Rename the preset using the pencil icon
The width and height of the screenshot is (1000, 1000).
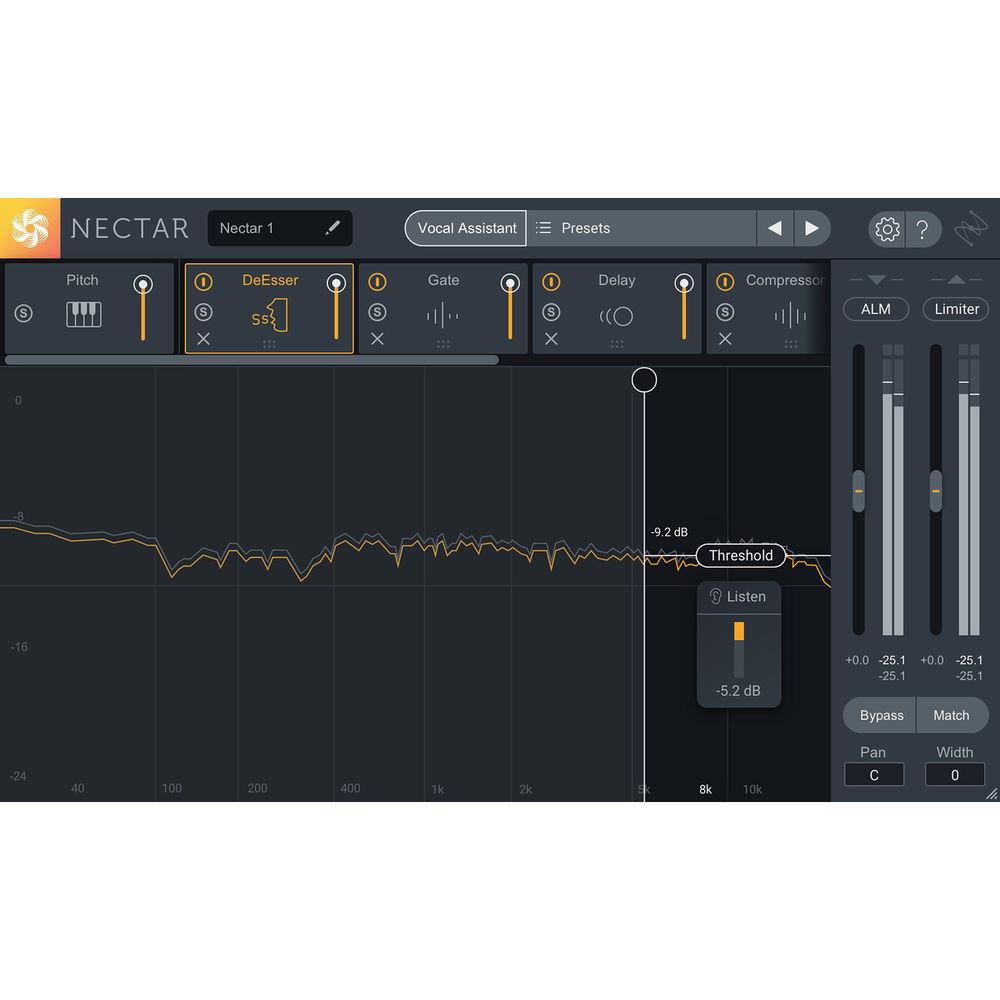click(x=334, y=228)
